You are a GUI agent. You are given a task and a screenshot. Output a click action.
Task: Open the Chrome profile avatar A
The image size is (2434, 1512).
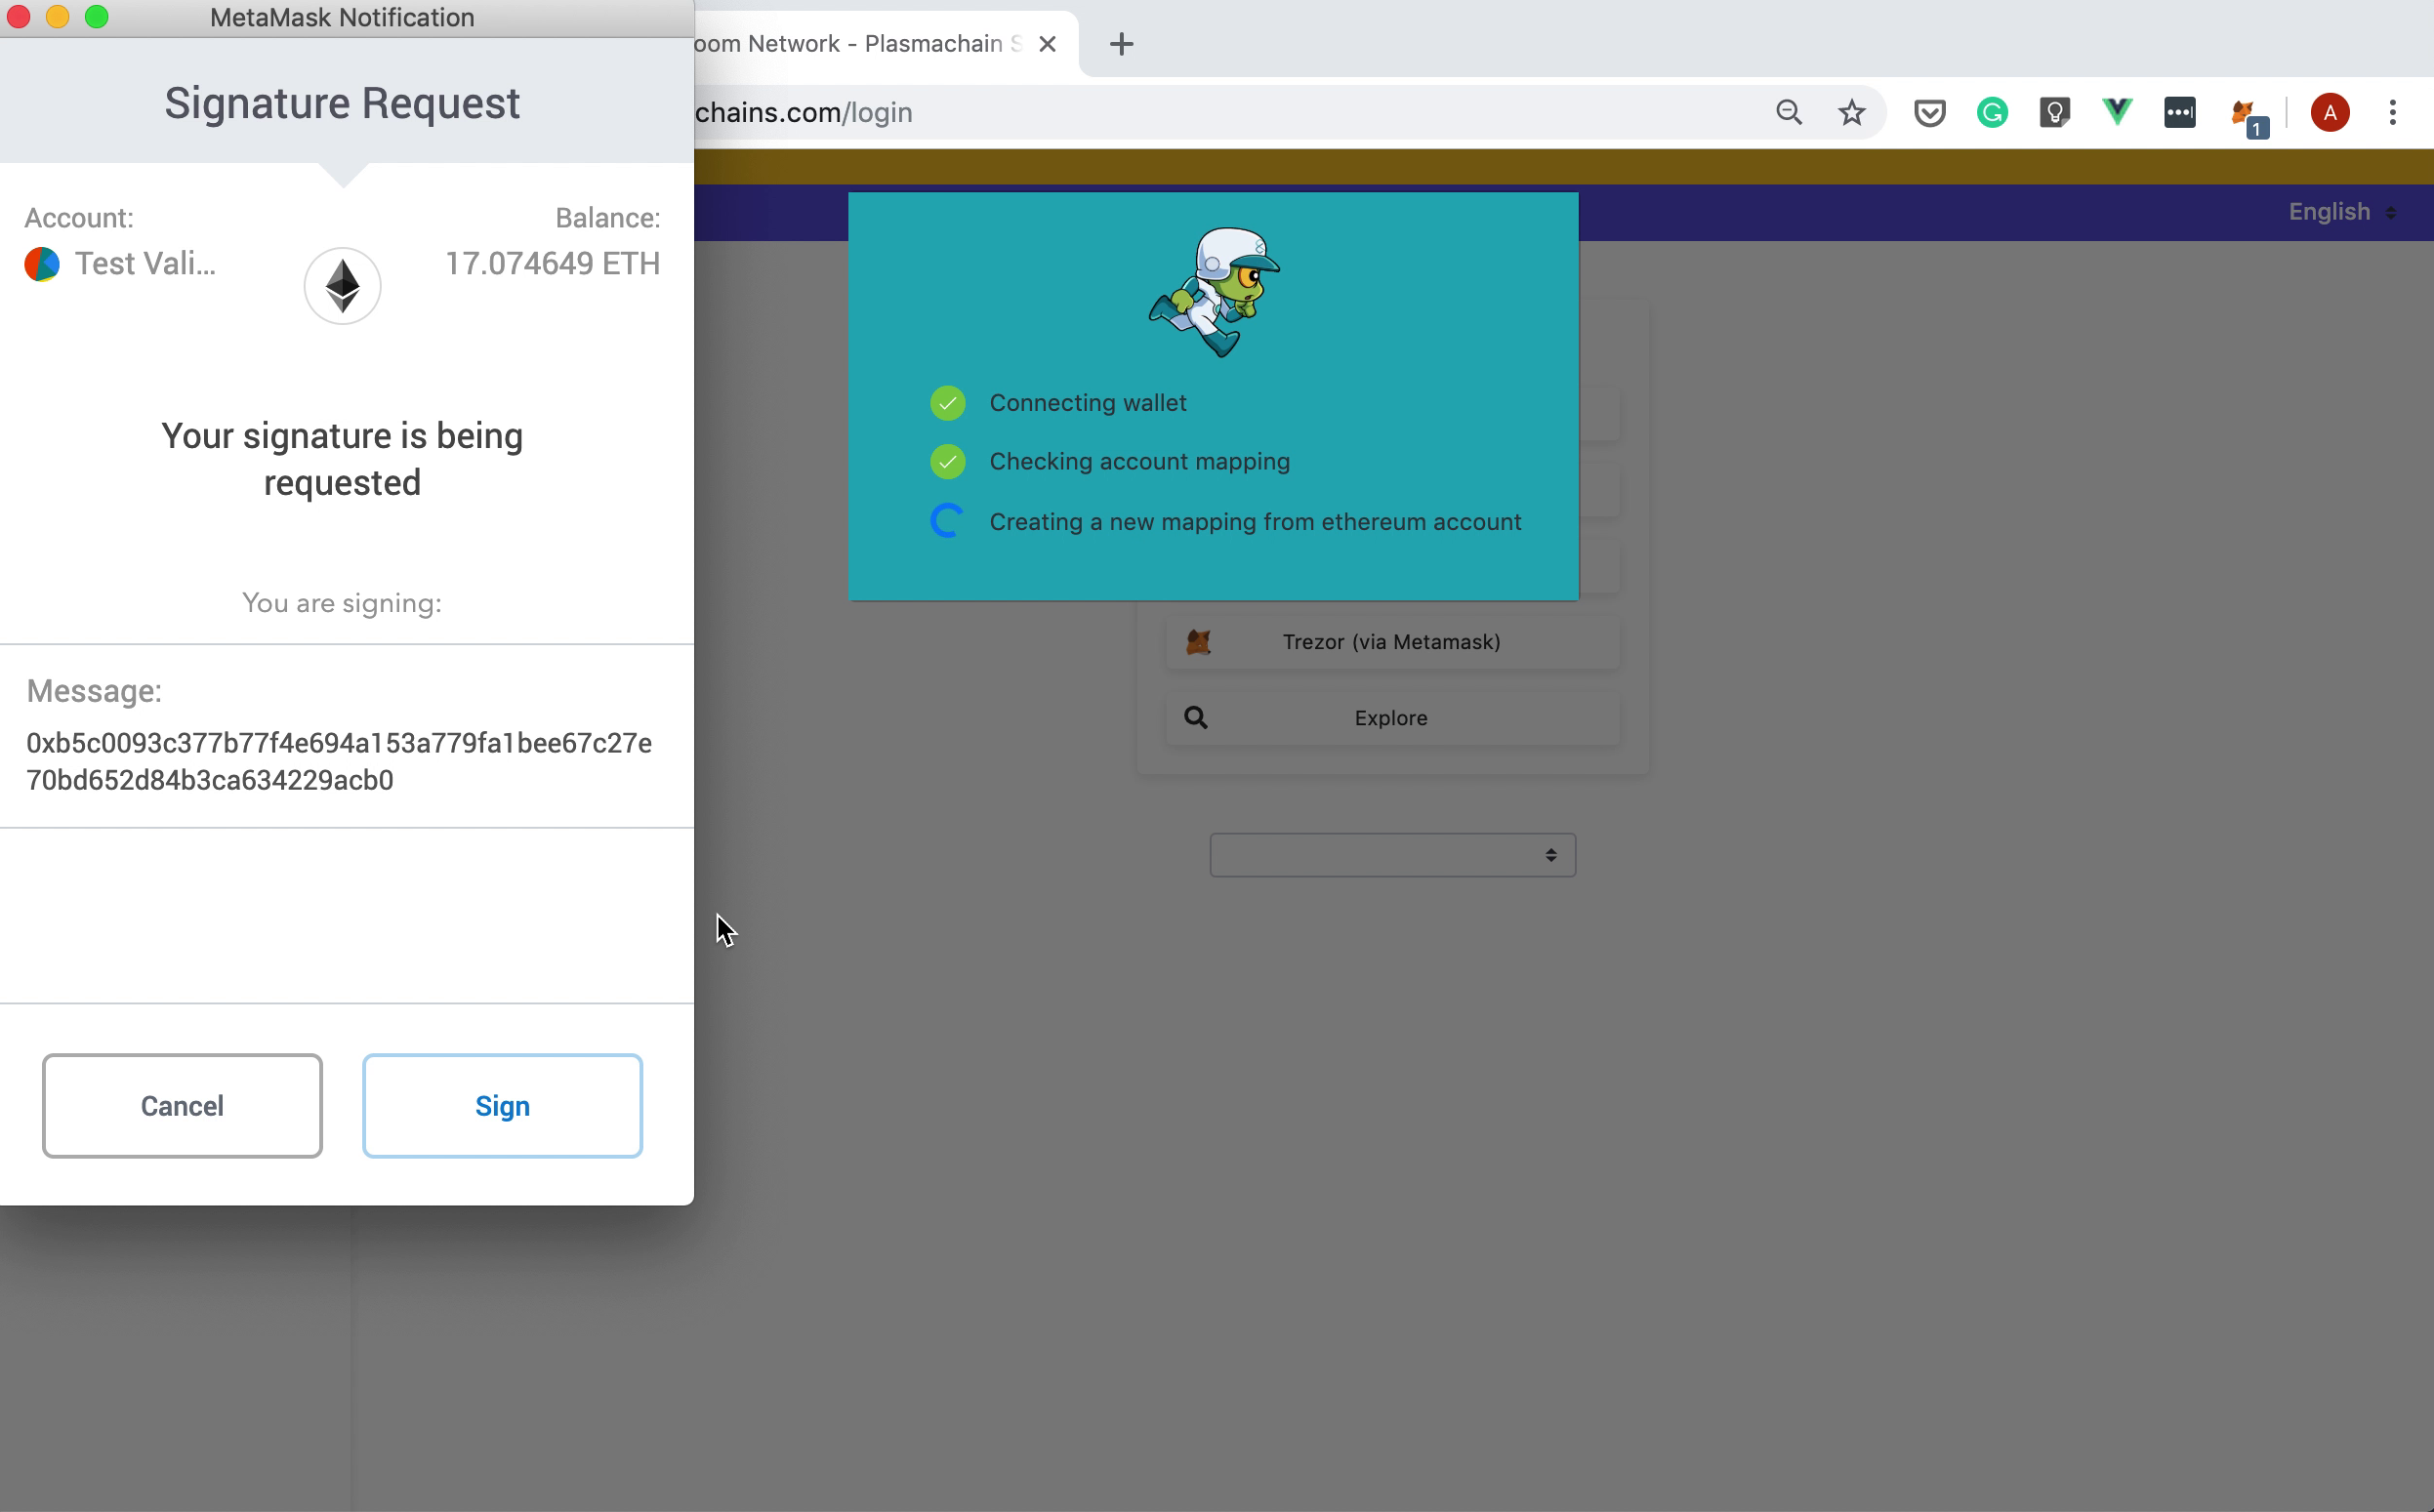(x=2329, y=112)
